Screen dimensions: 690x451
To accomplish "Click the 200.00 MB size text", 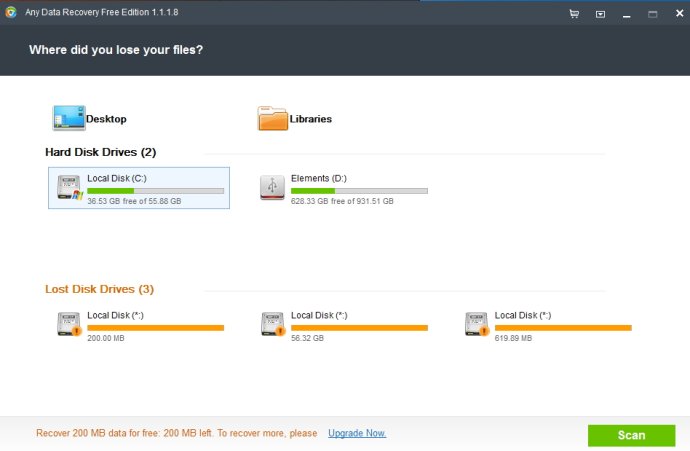I will (x=106, y=338).
